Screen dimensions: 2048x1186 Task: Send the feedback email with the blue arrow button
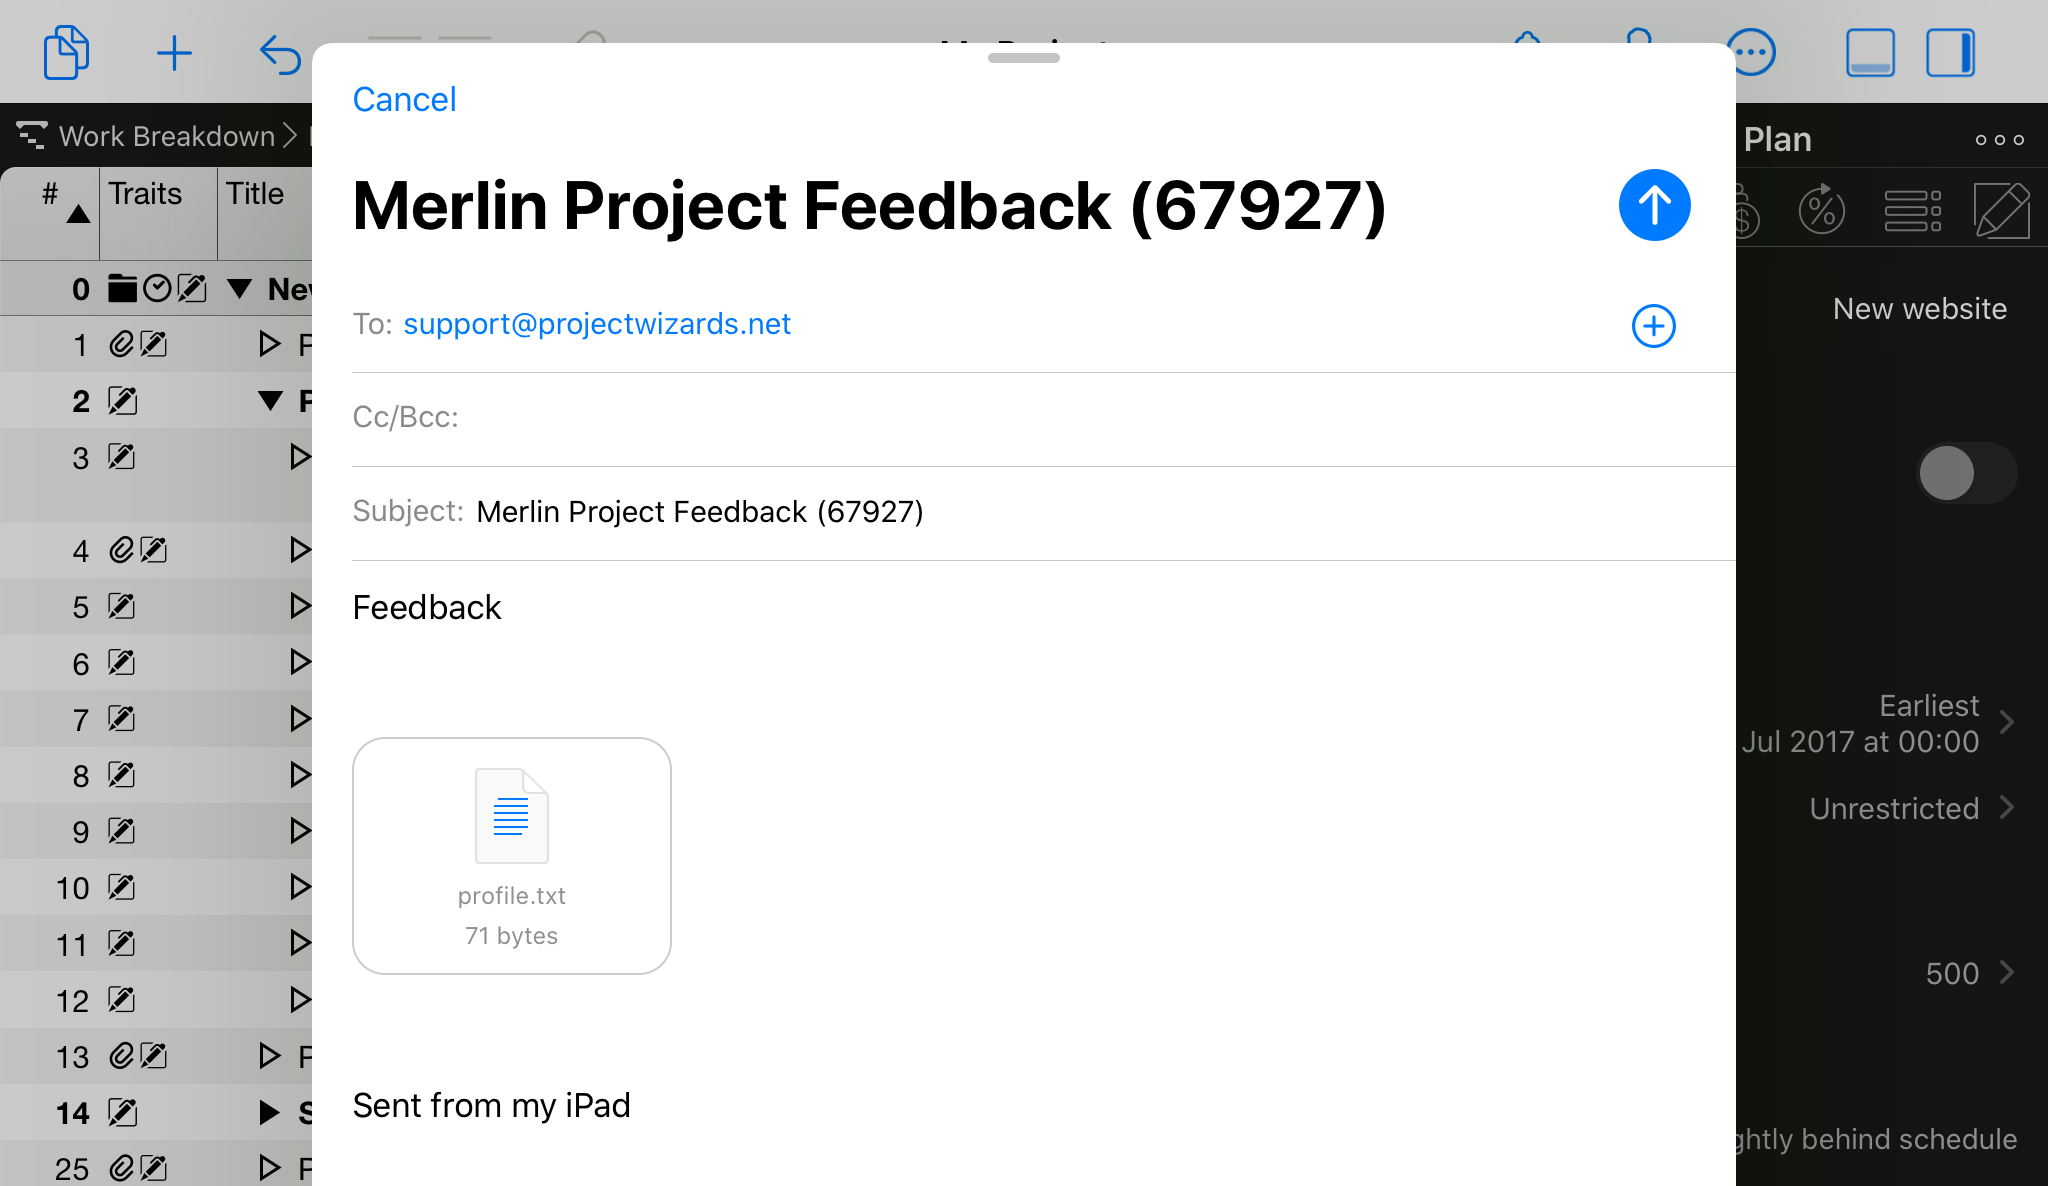(1654, 205)
